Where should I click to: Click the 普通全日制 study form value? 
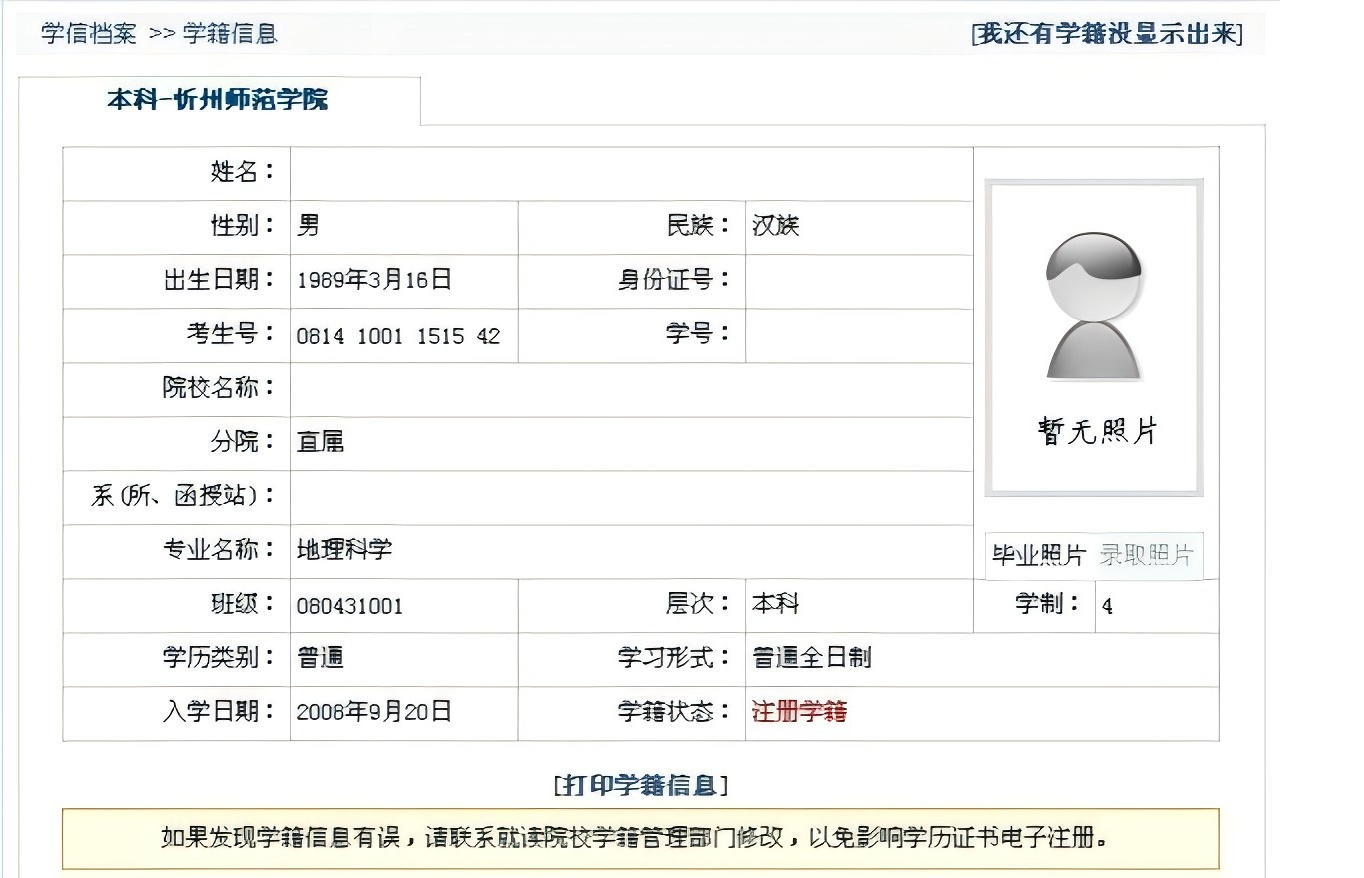(x=811, y=658)
